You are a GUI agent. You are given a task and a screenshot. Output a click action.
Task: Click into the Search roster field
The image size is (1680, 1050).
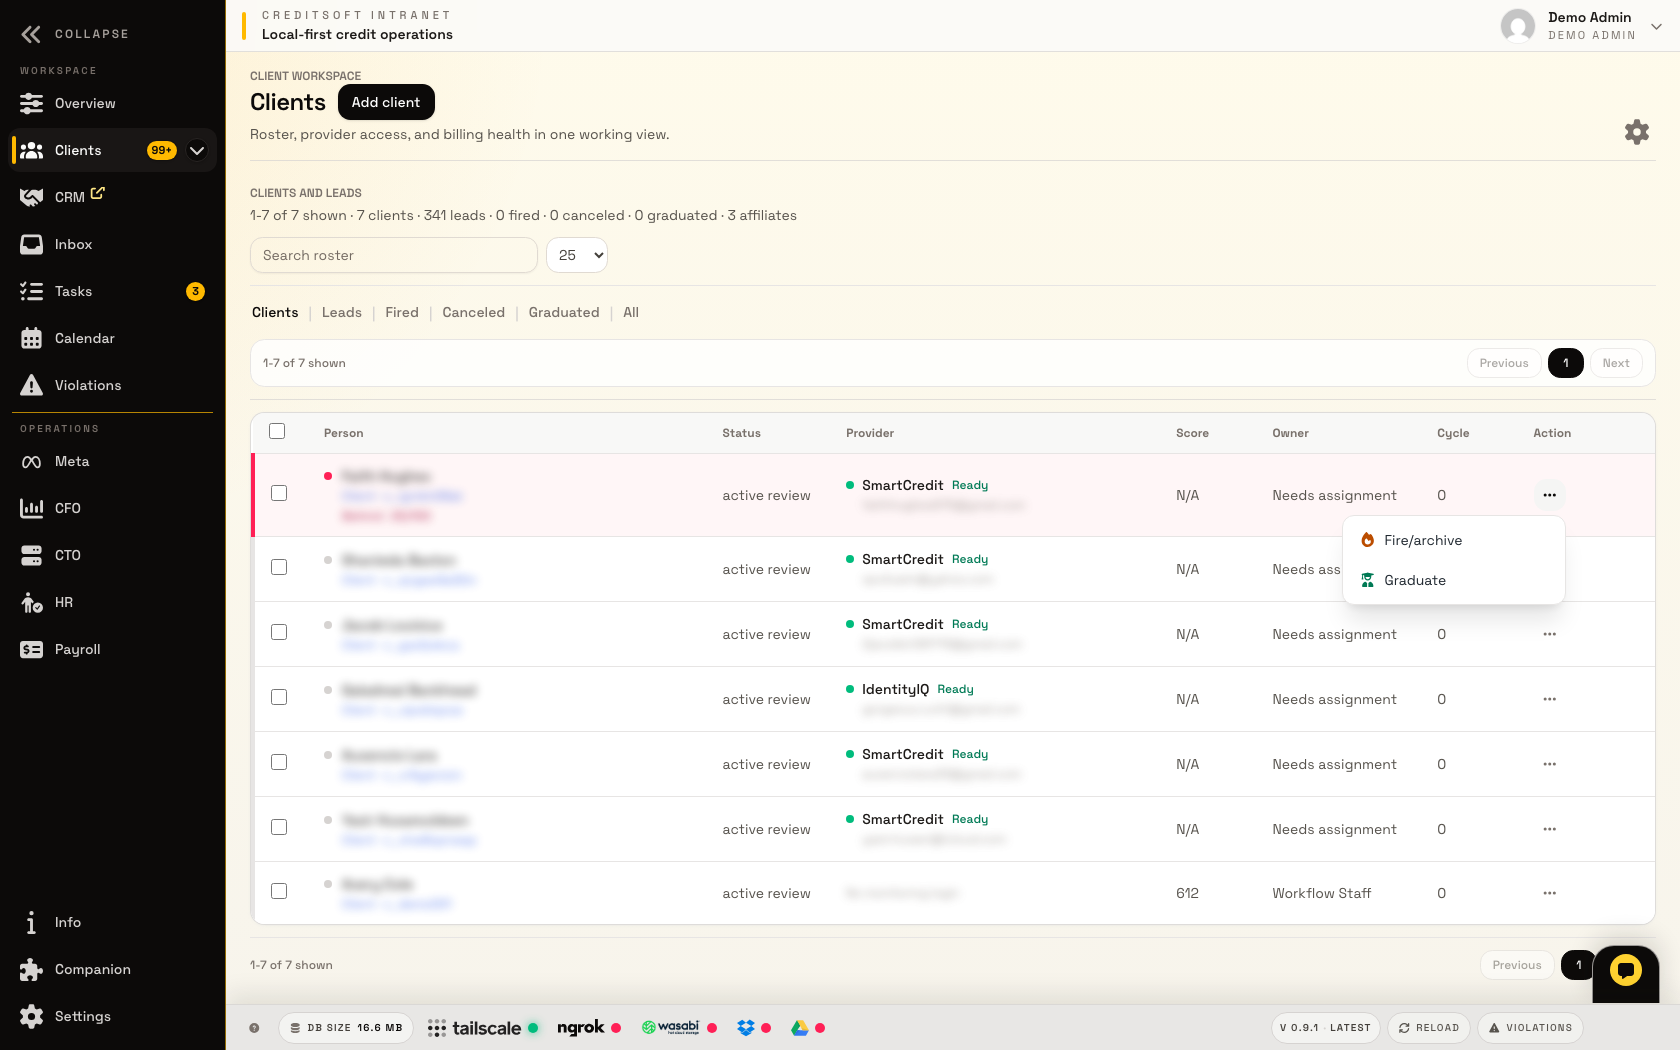[394, 255]
